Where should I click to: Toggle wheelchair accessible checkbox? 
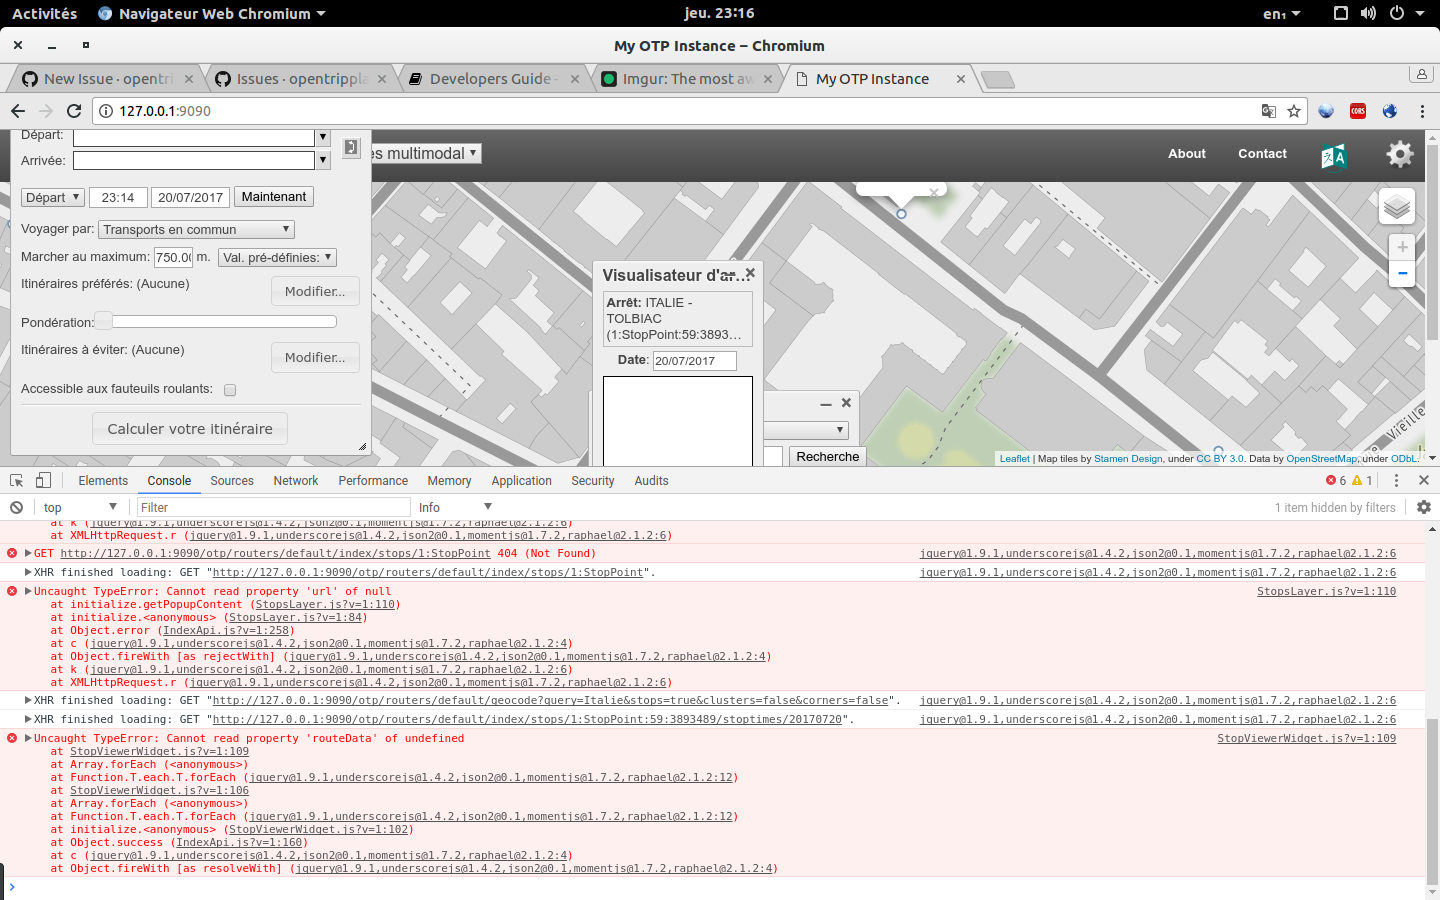[x=230, y=390]
